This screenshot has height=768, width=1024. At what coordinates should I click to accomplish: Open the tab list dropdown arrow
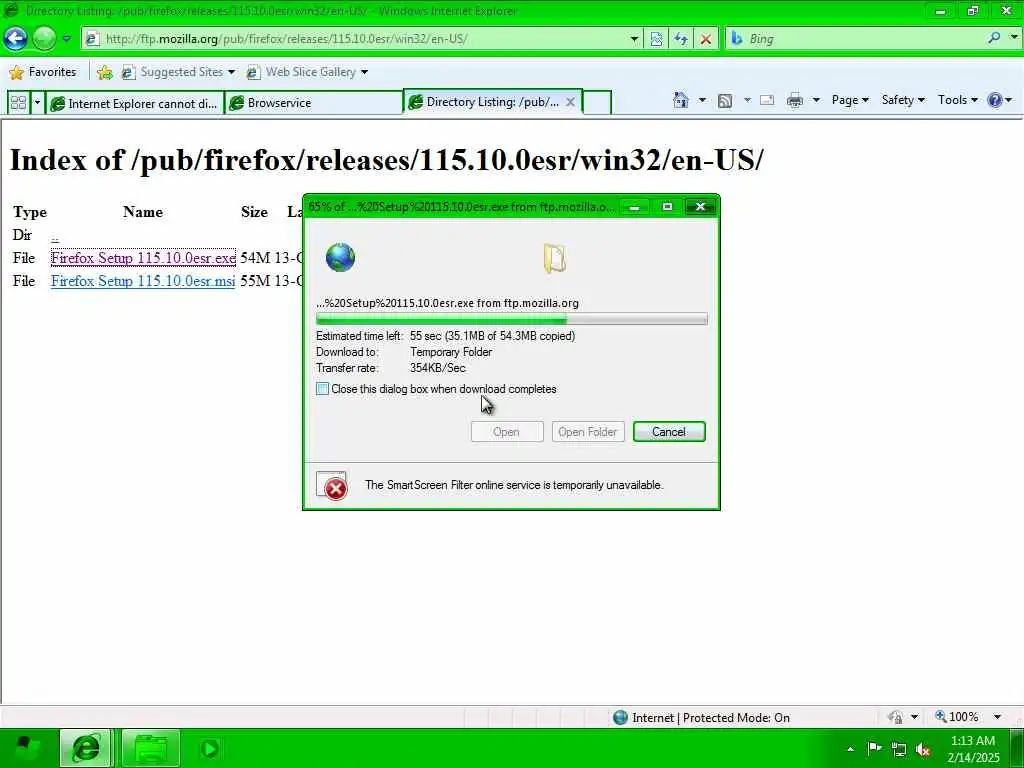37,103
